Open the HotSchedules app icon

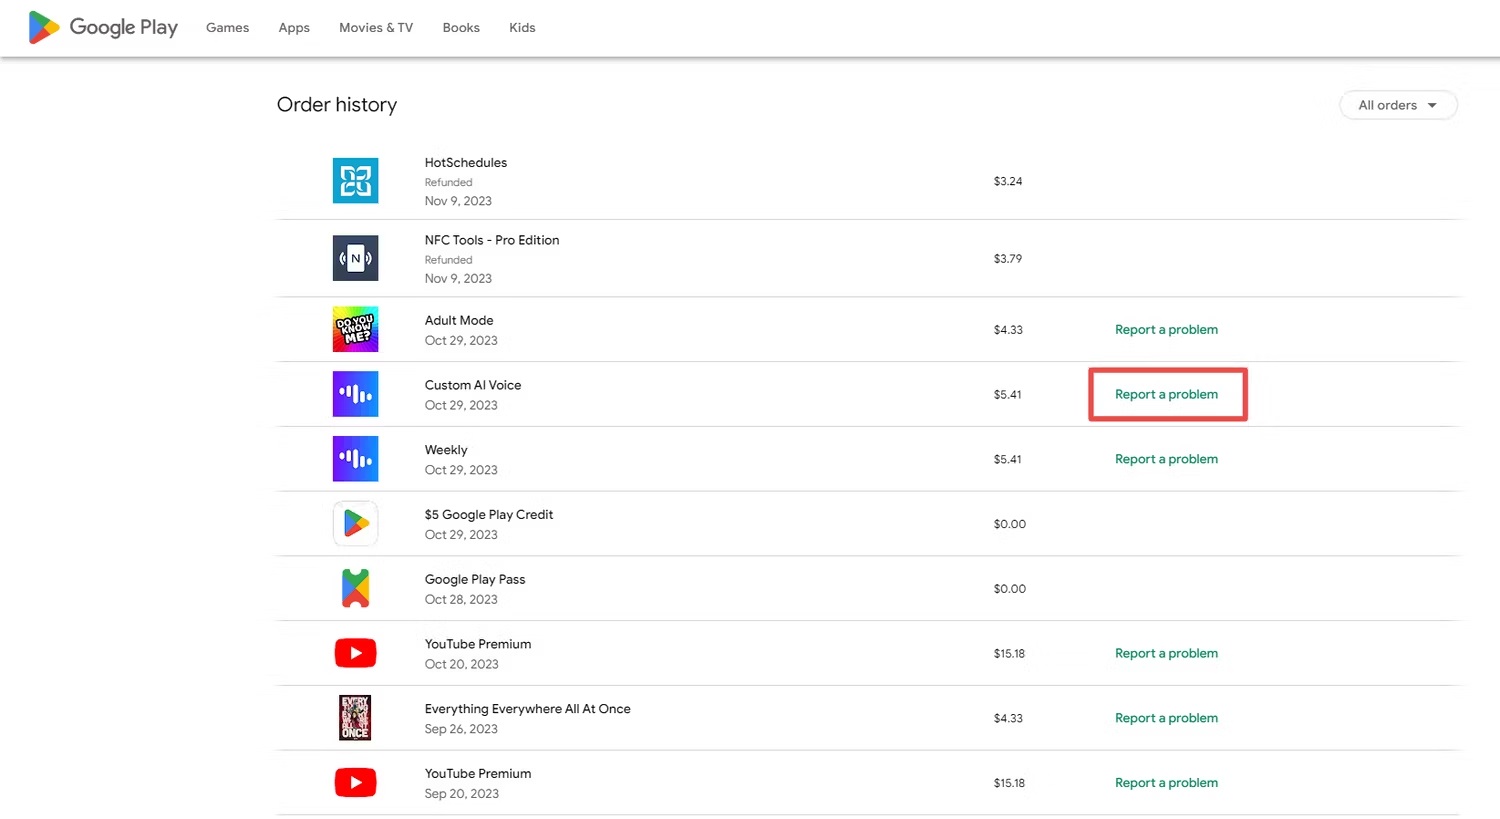(355, 181)
